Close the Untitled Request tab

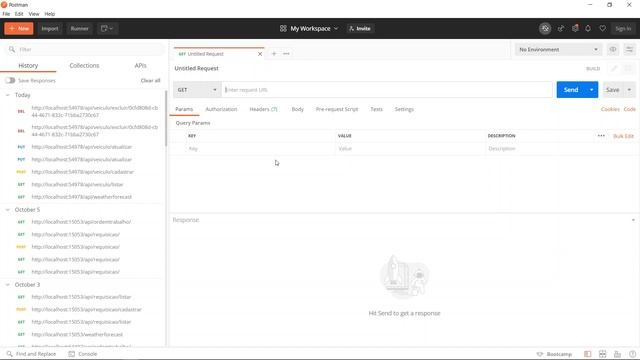click(x=260, y=54)
